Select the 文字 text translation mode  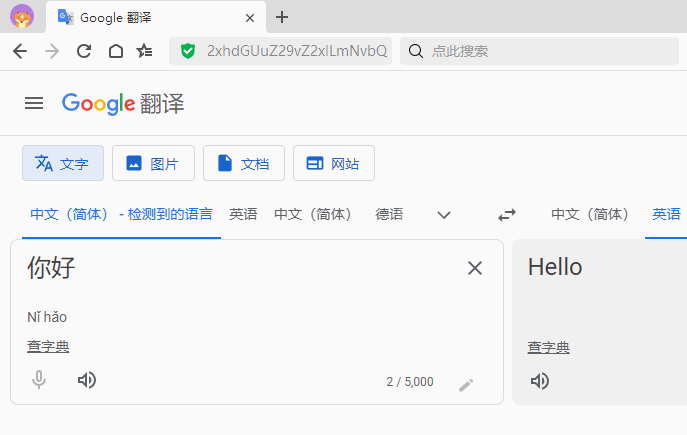pyautogui.click(x=63, y=163)
